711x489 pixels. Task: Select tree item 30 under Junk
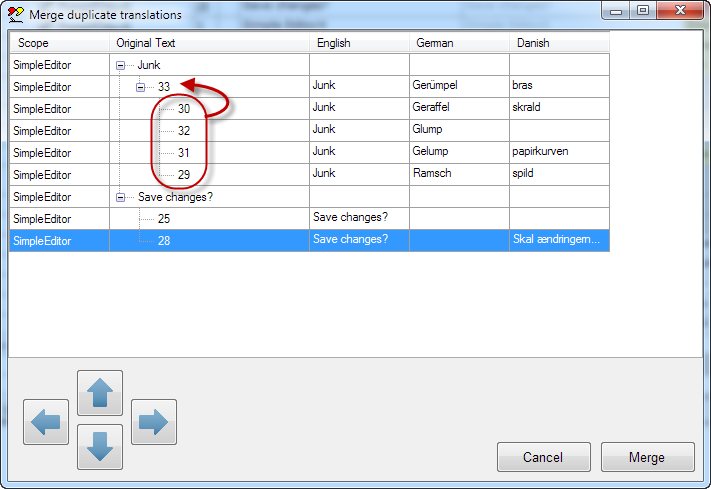pos(184,109)
